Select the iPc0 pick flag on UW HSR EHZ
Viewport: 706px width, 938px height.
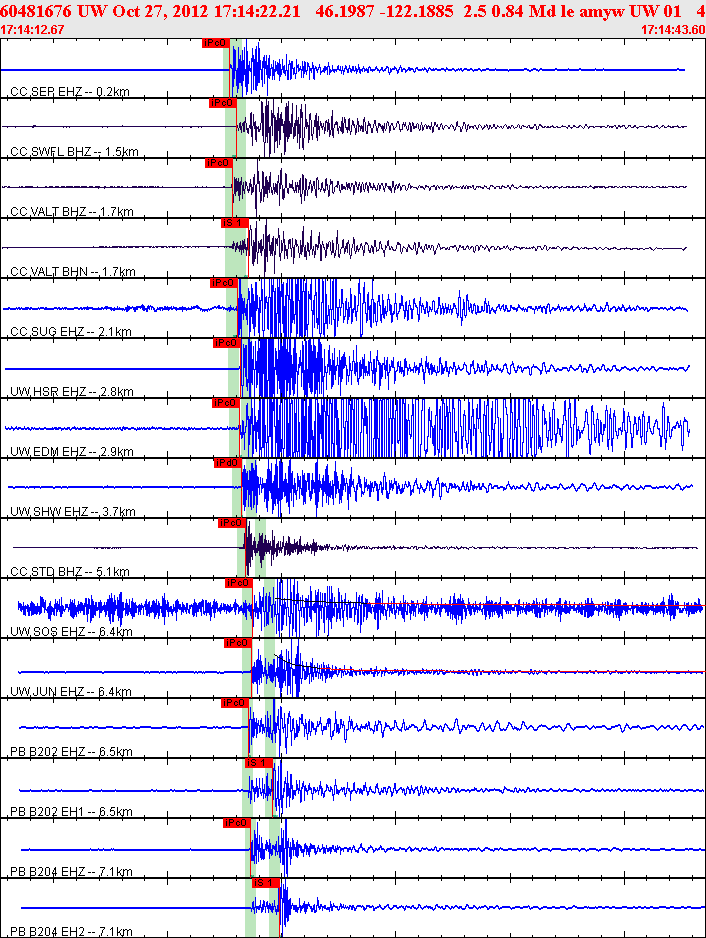[x=227, y=343]
